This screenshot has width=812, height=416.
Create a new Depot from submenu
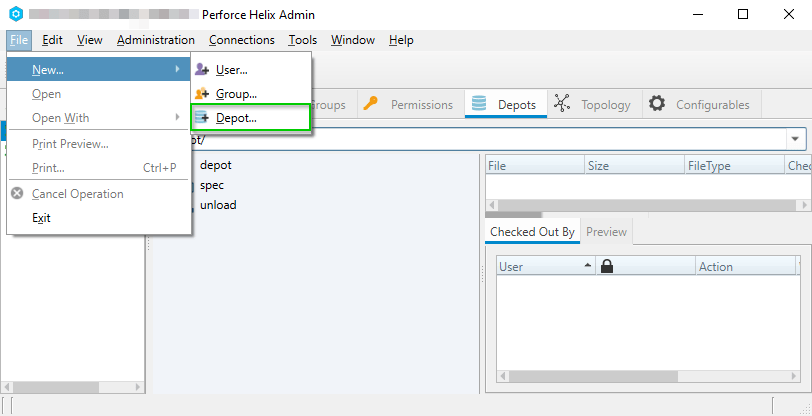[x=251, y=118]
